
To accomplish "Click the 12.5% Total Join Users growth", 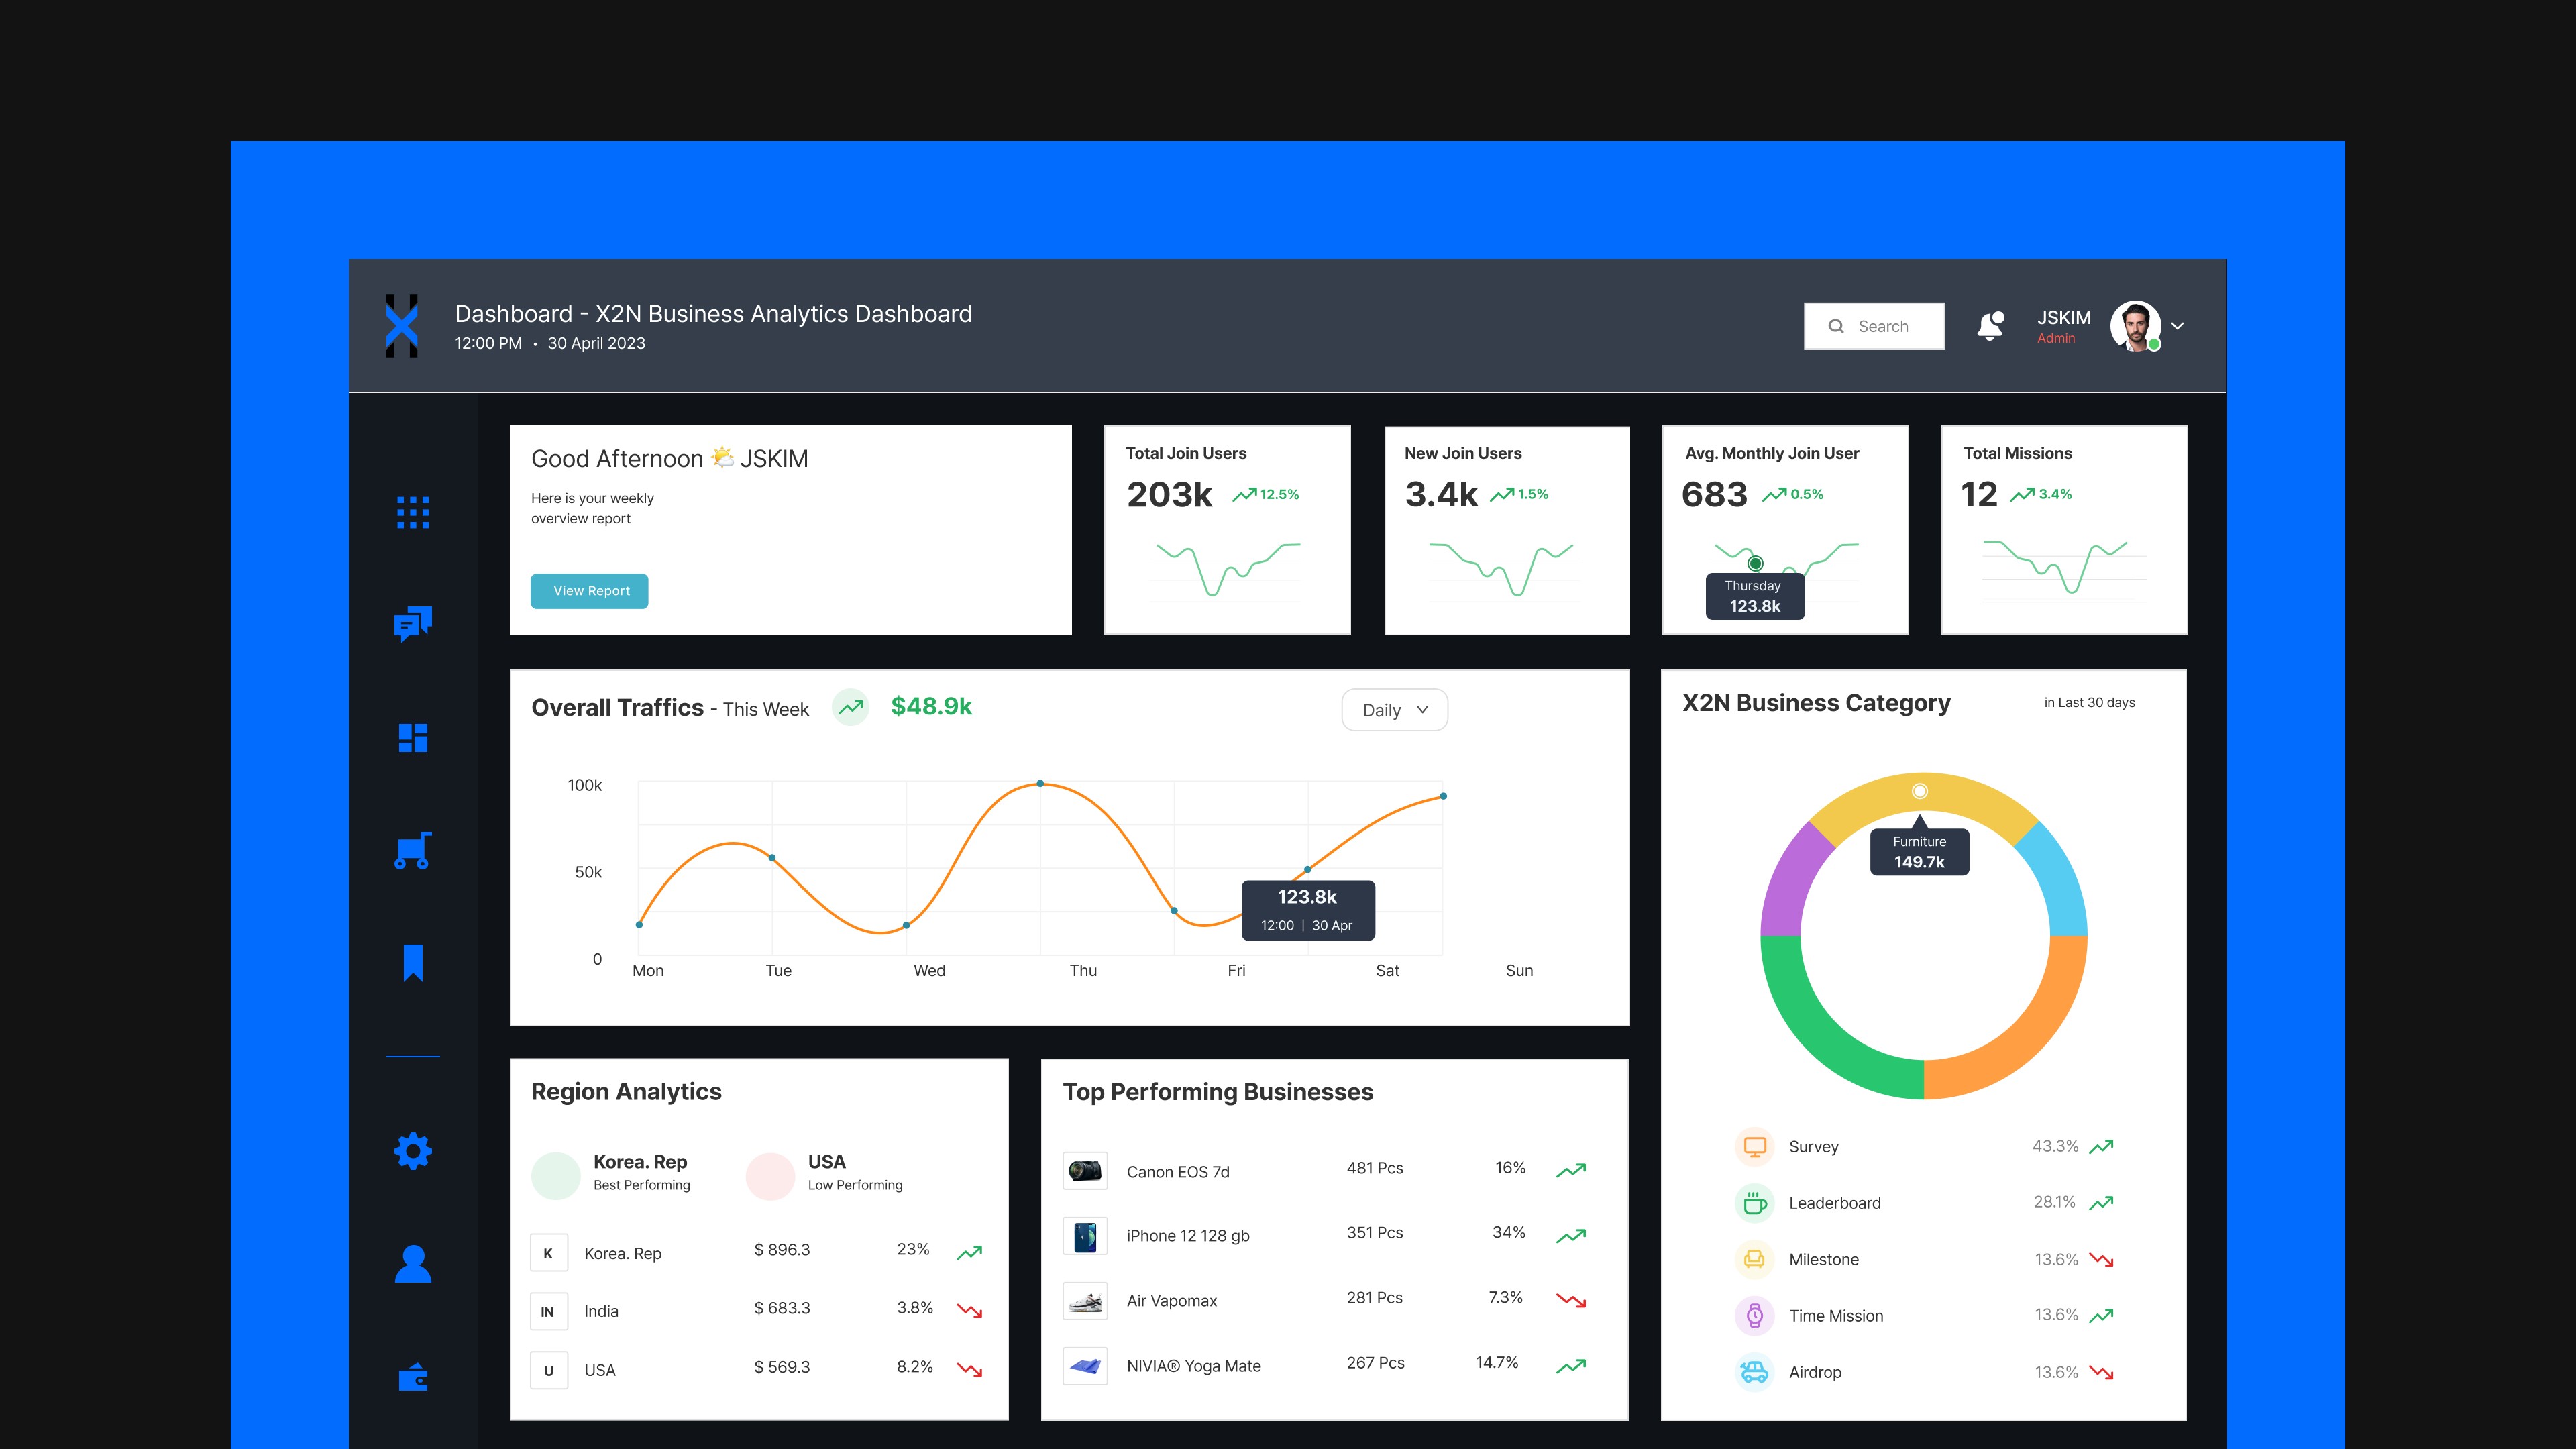I will coord(1279,494).
